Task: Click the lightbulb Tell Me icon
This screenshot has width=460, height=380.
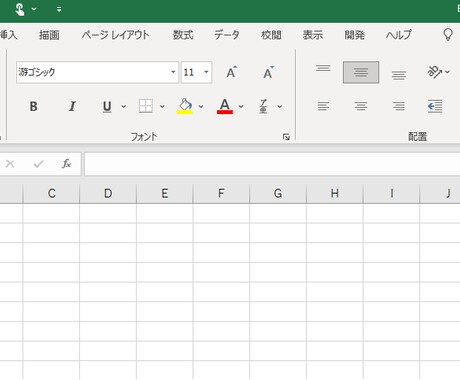Action: pos(448,35)
